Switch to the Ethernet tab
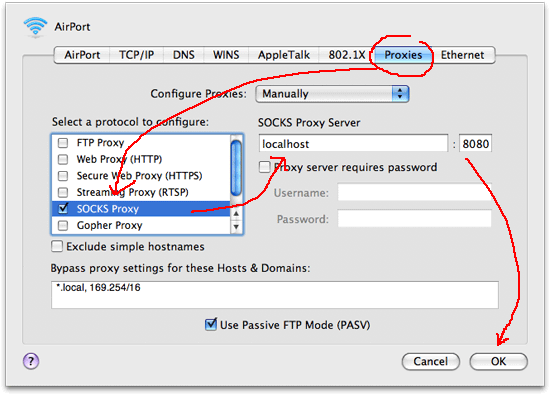The width and height of the screenshot is (550, 395). pyautogui.click(x=463, y=55)
